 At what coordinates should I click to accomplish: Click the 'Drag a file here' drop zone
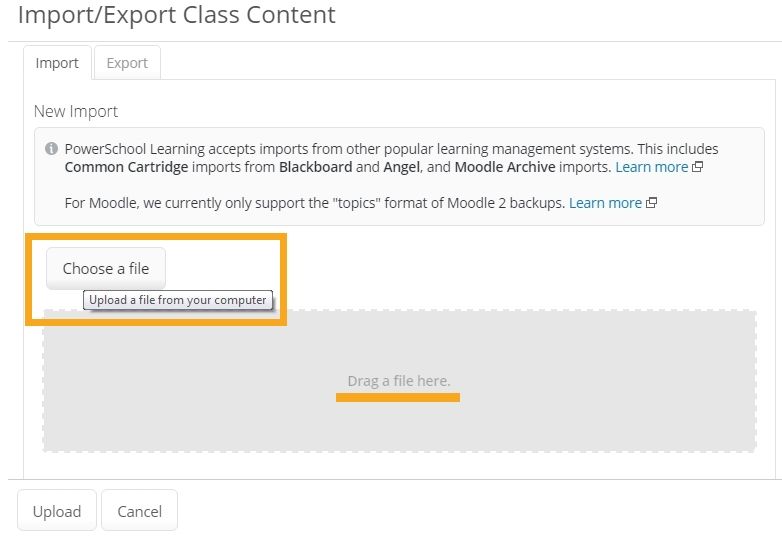[x=399, y=381]
